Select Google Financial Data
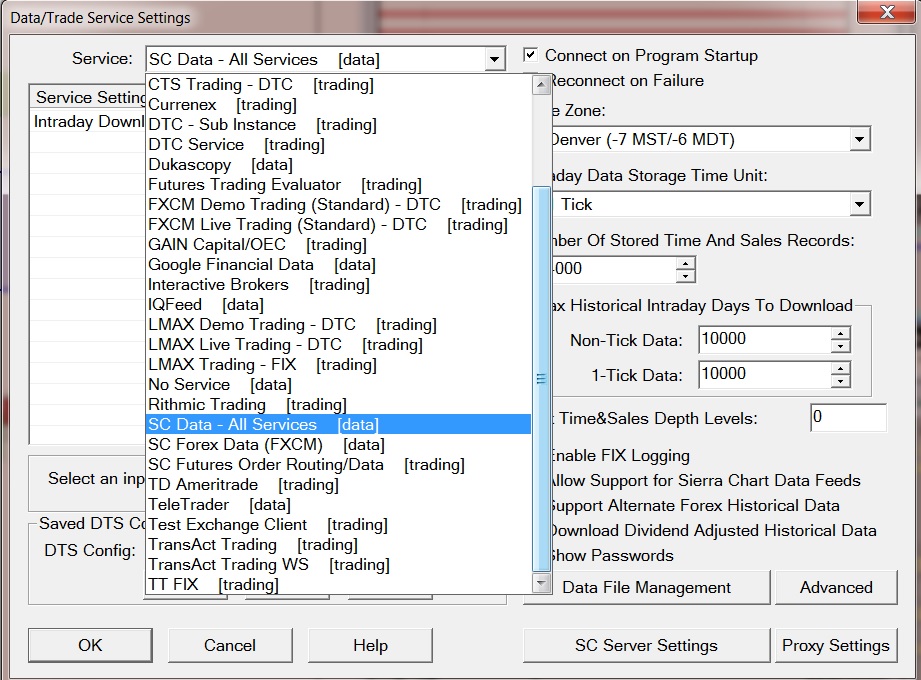This screenshot has height=680, width=921. pyautogui.click(x=338, y=264)
